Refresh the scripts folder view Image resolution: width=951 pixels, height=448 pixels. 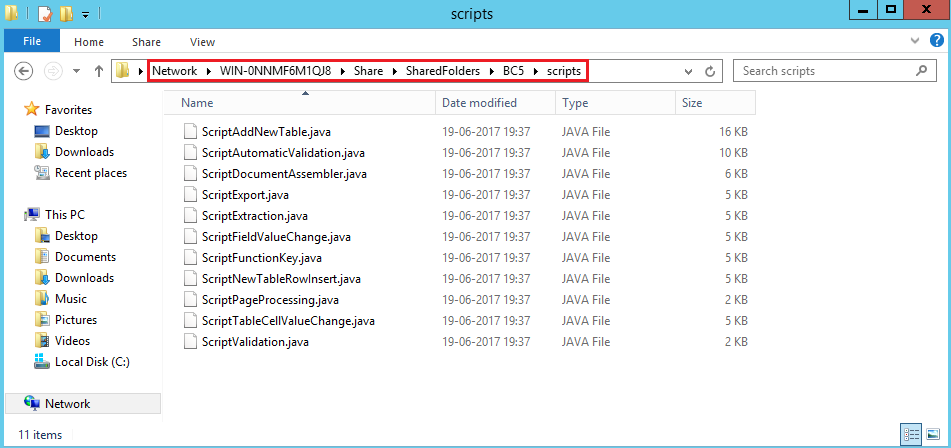710,72
